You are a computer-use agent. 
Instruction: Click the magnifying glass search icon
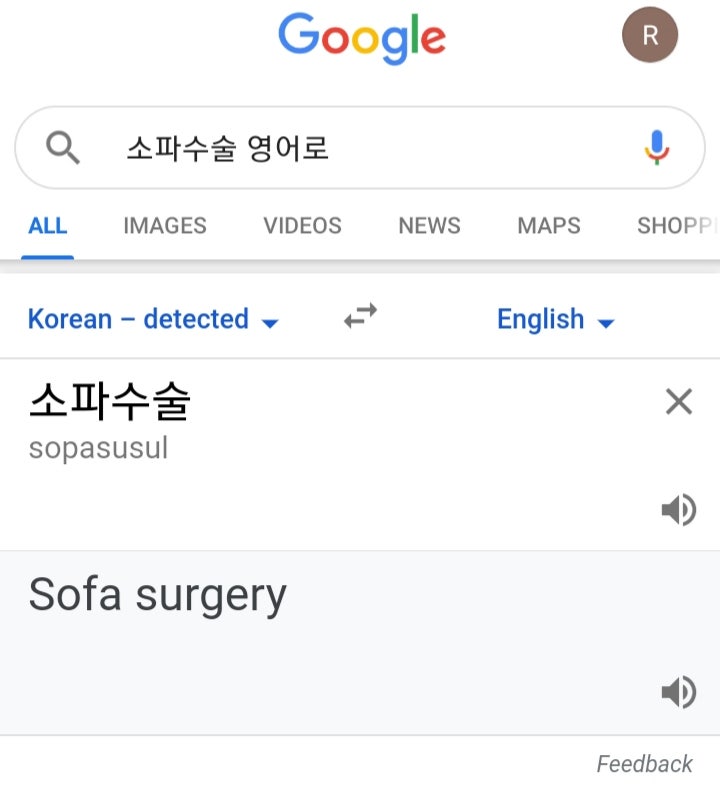63,147
